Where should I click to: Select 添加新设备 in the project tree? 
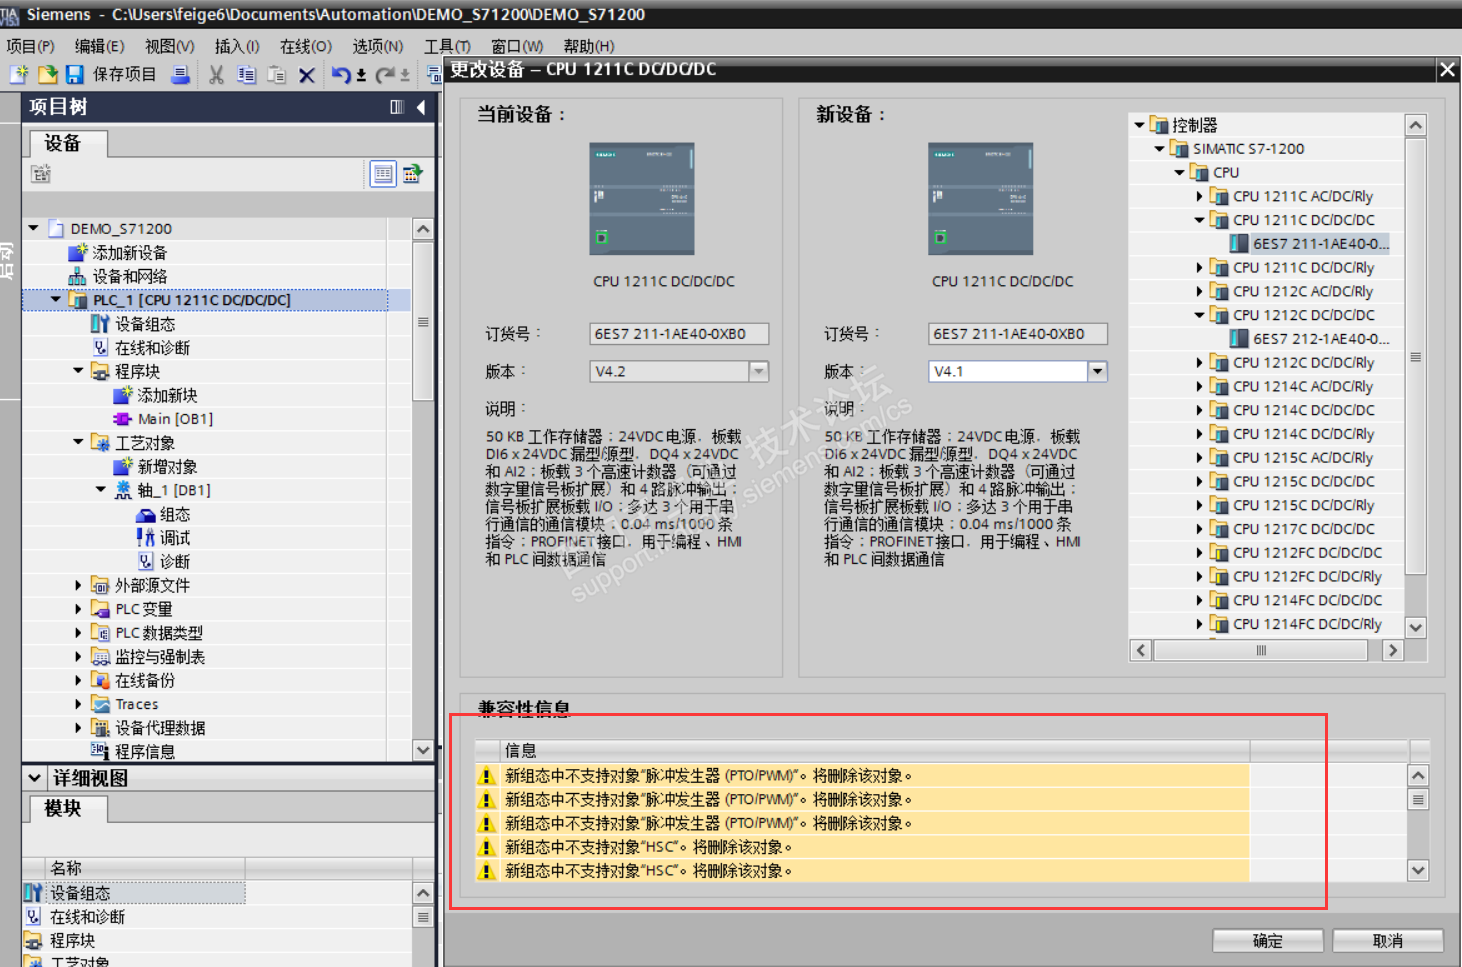pos(130,253)
